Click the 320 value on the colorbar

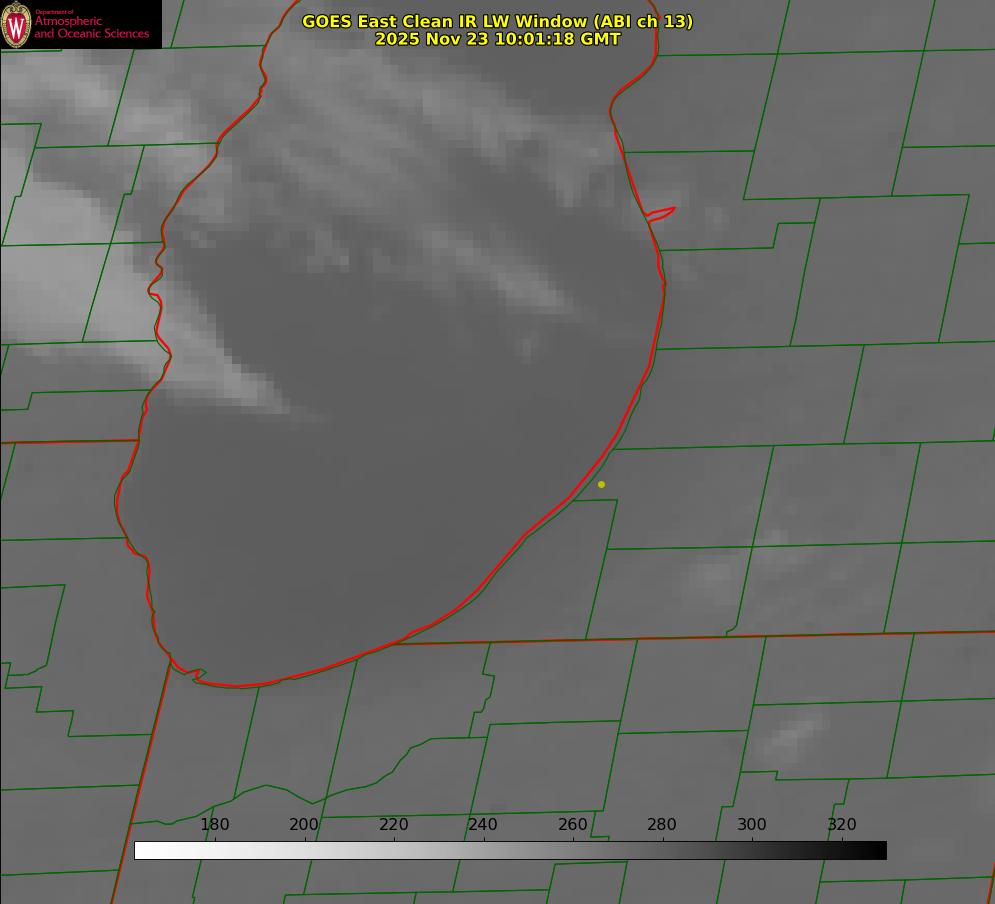[841, 825]
